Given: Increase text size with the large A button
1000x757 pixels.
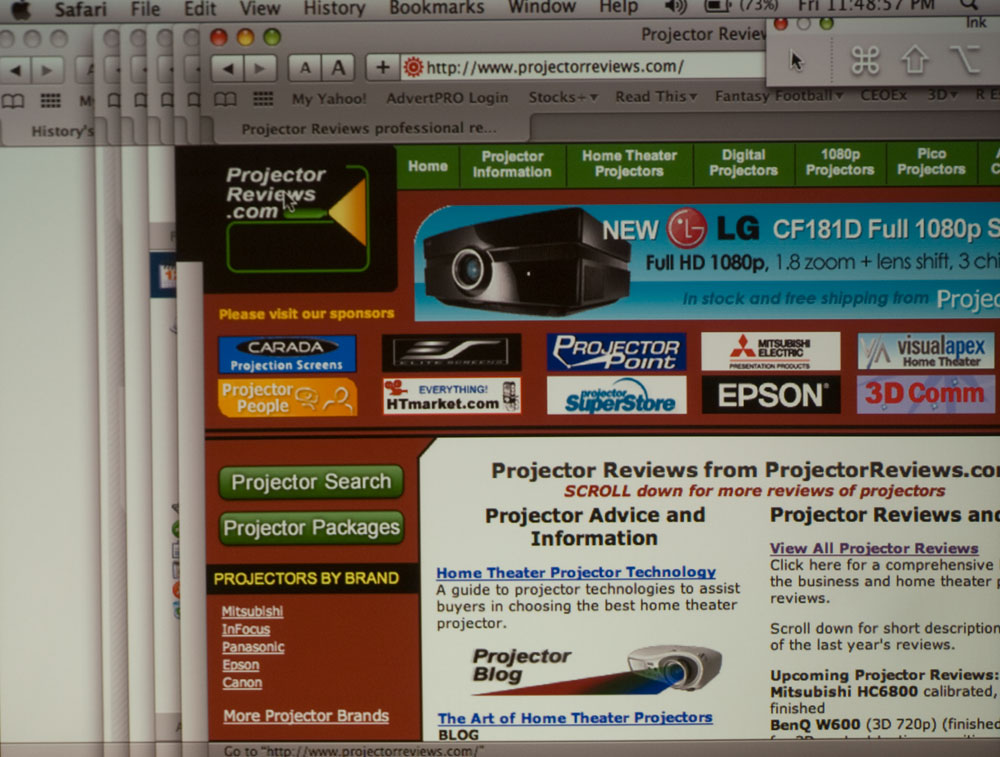Looking at the screenshot, I should pyautogui.click(x=338, y=68).
